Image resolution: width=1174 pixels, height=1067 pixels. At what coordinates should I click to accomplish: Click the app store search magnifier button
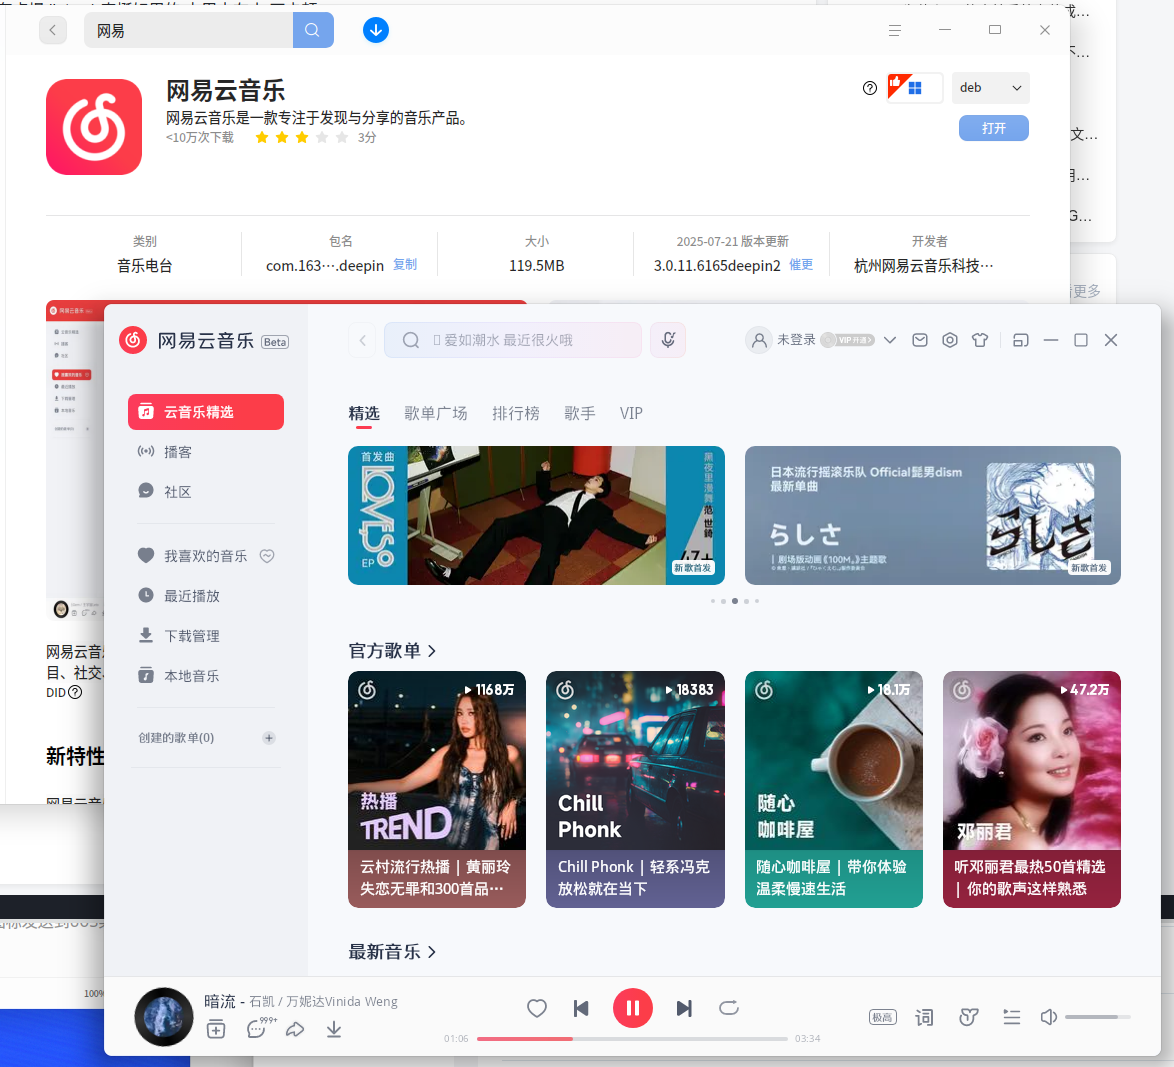[x=313, y=30]
